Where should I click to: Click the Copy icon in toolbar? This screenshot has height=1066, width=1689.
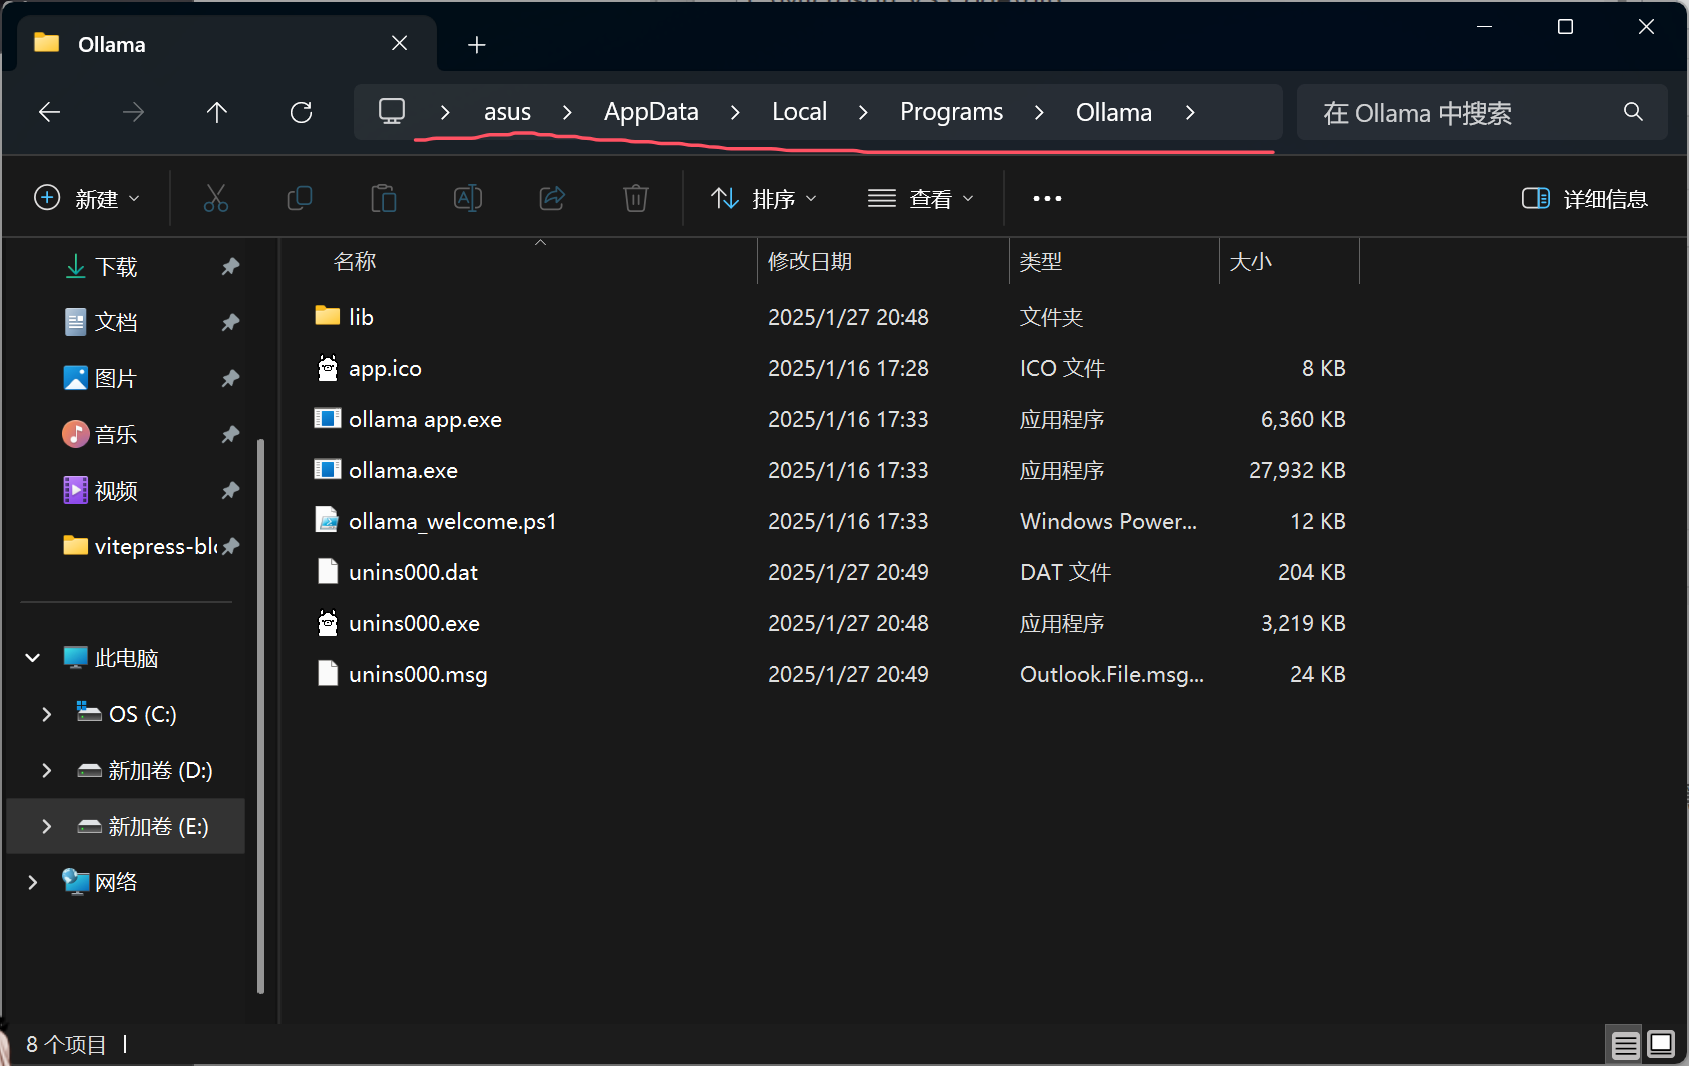pyautogui.click(x=300, y=198)
